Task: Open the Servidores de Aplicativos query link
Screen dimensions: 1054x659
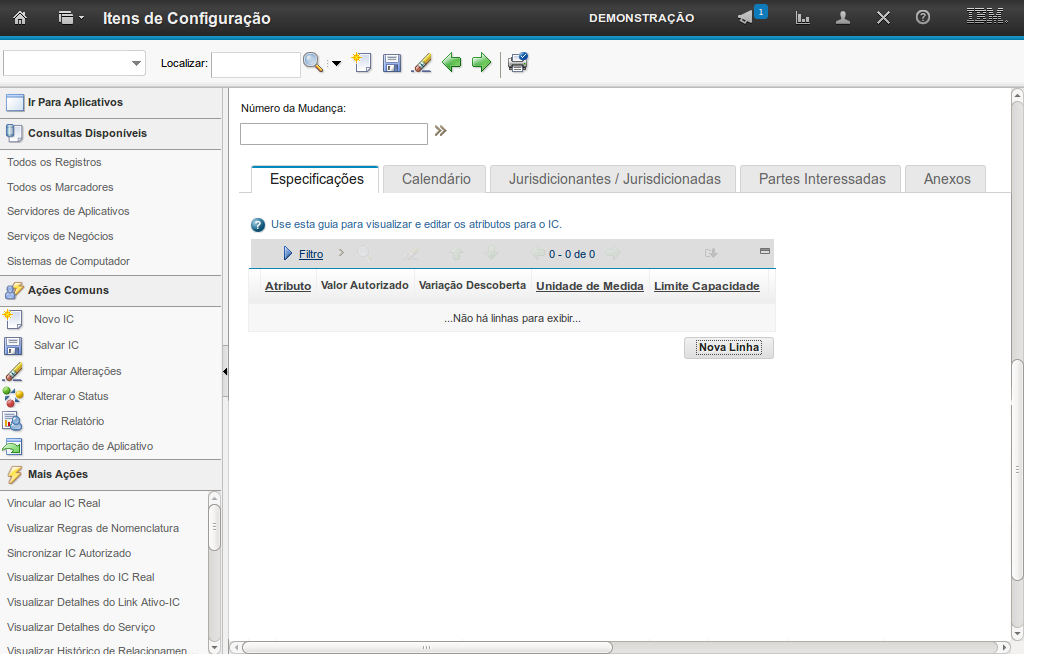Action: click(68, 211)
